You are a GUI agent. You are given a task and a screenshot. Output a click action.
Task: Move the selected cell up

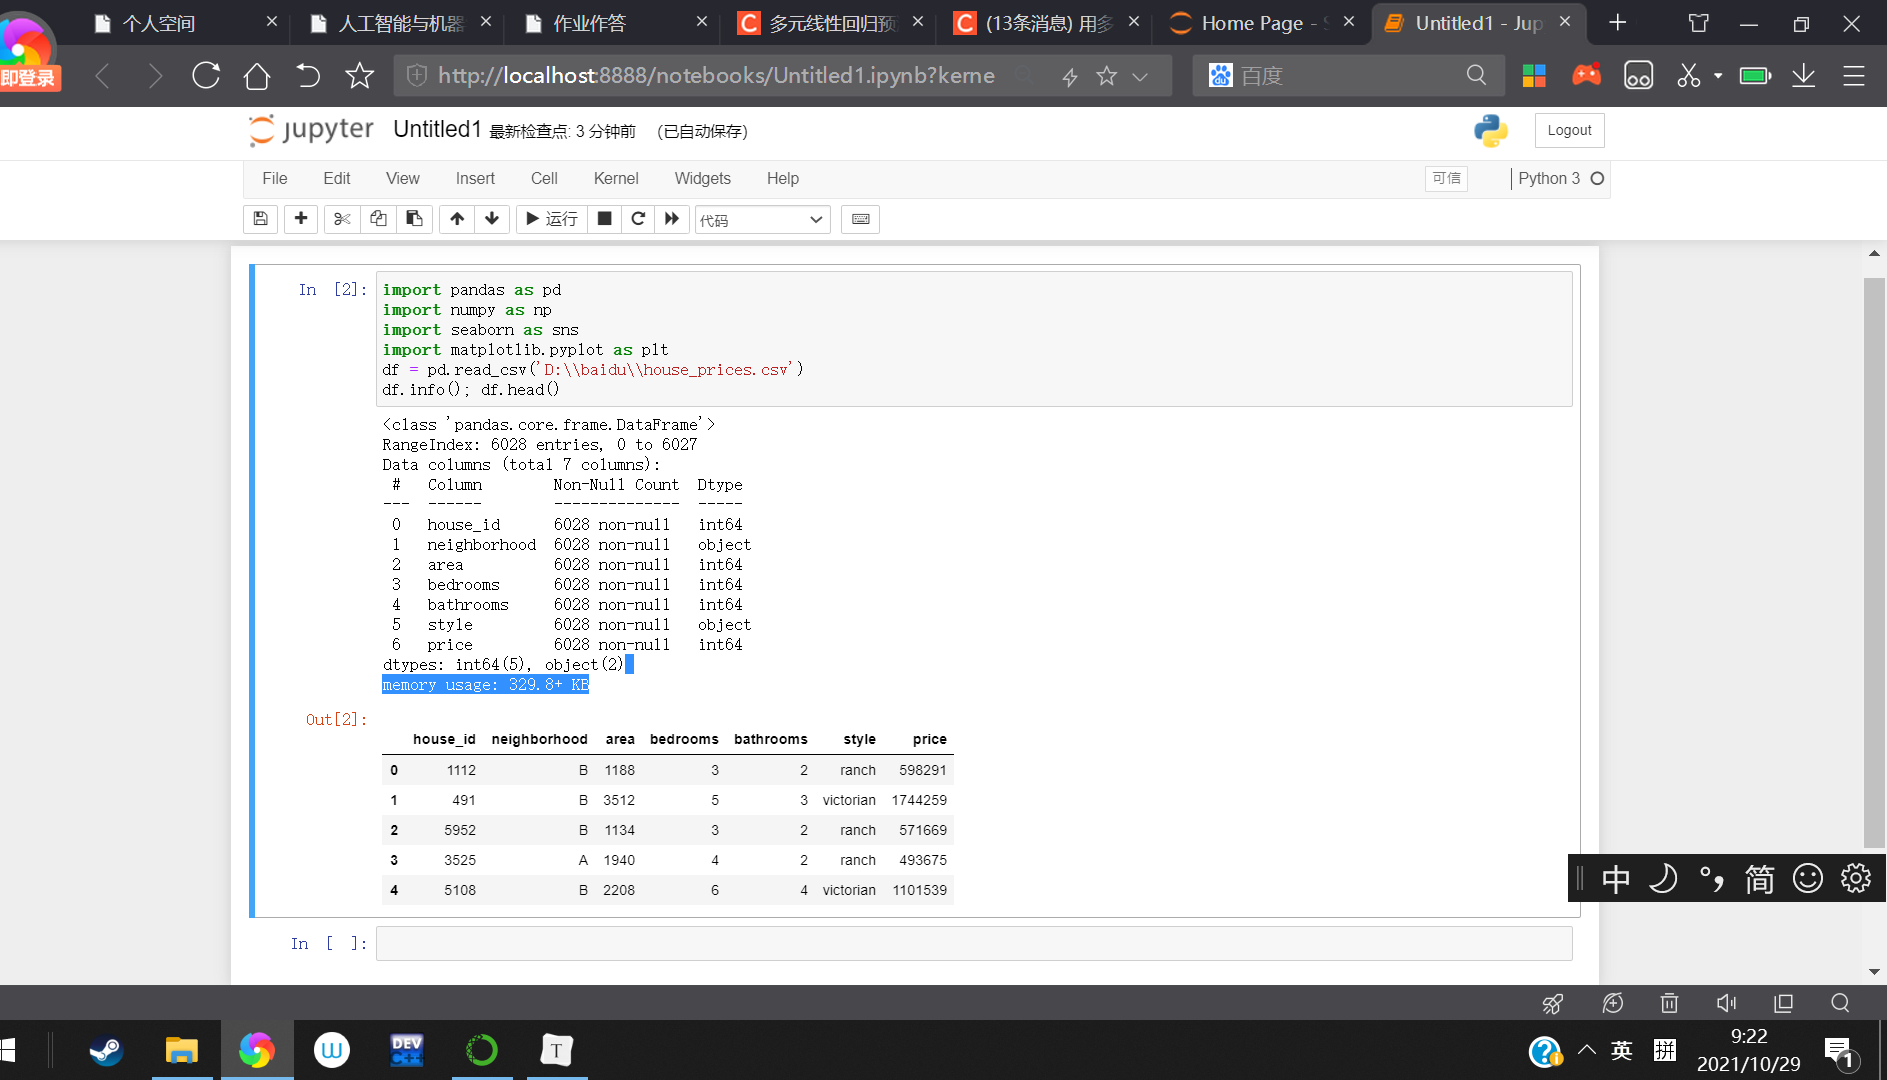tap(457, 219)
